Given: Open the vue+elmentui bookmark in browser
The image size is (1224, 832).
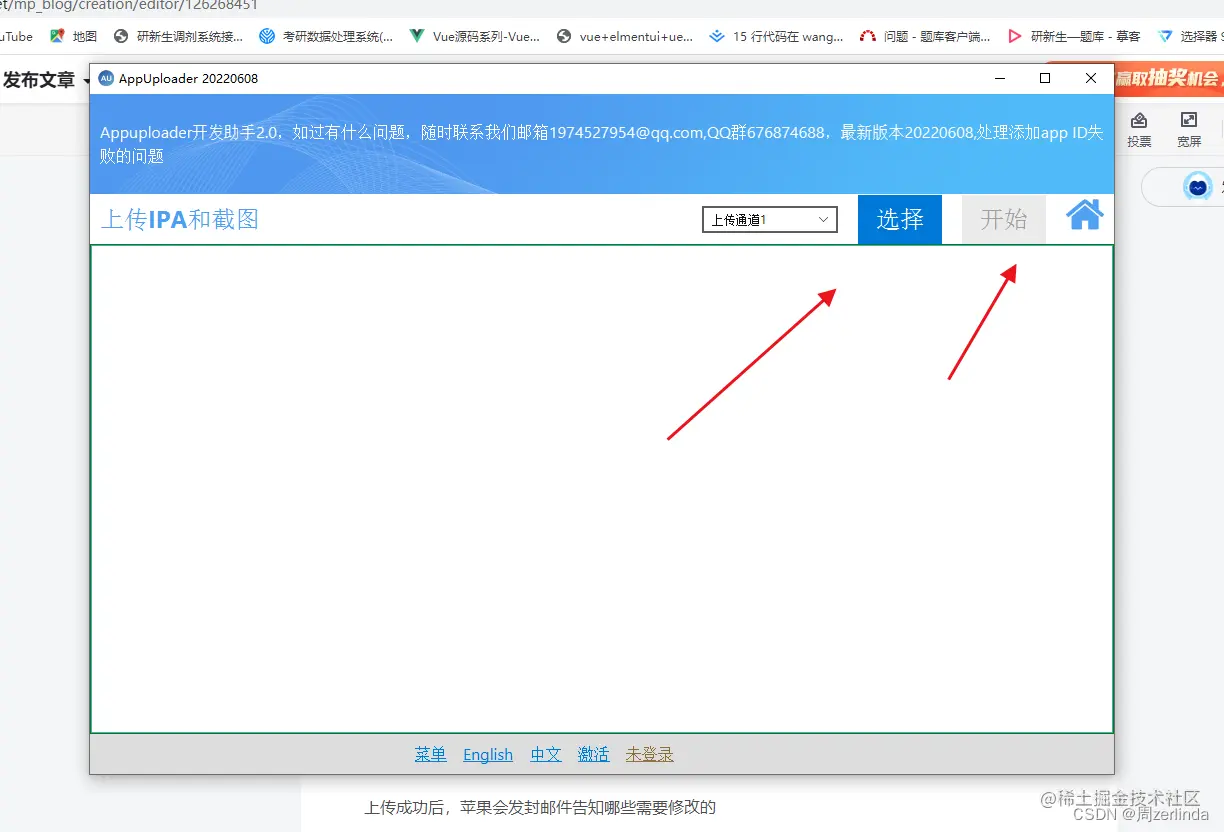Looking at the screenshot, I should 625,36.
